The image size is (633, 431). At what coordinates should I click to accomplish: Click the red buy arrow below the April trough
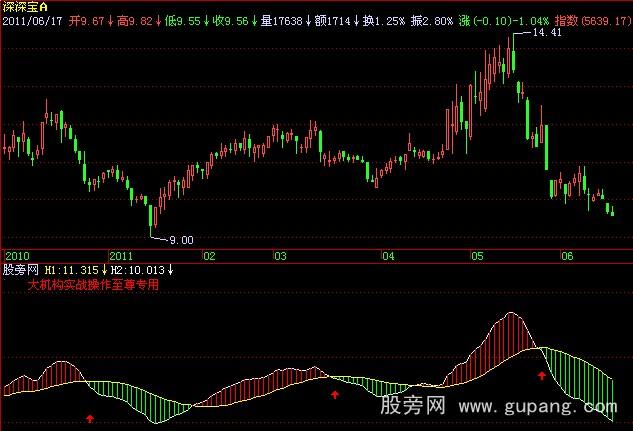[335, 394]
